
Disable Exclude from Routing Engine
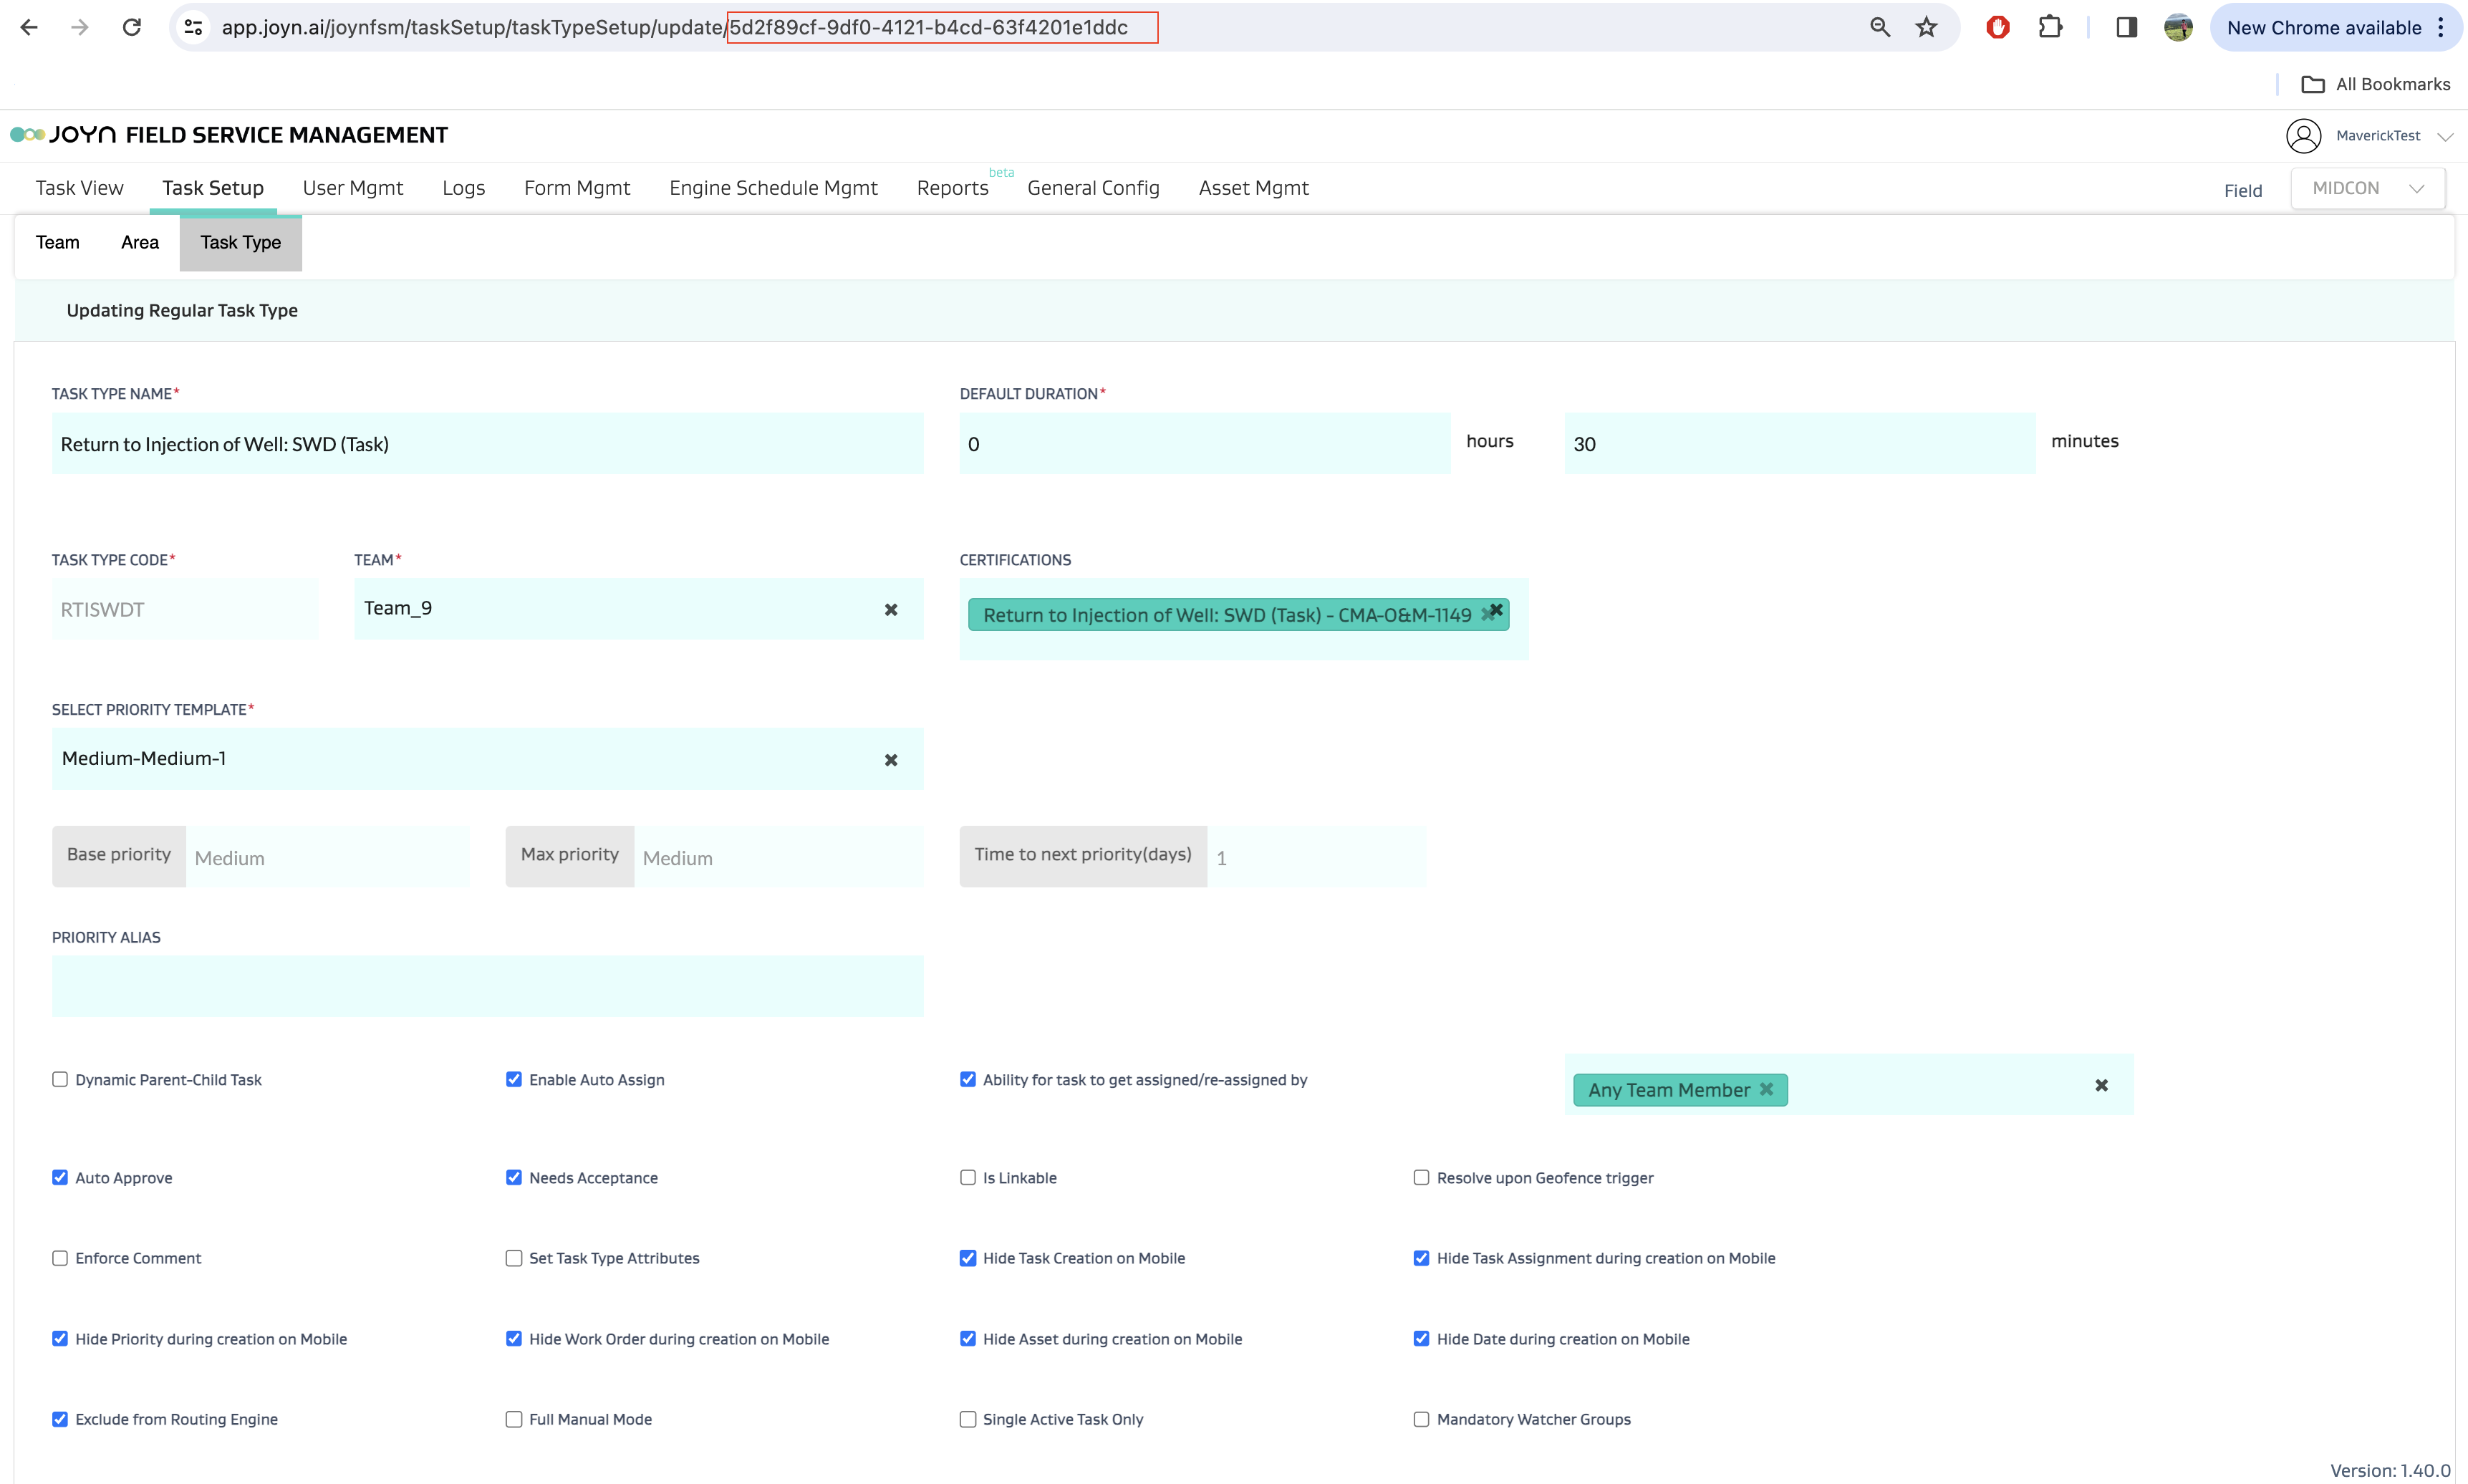(x=60, y=1418)
